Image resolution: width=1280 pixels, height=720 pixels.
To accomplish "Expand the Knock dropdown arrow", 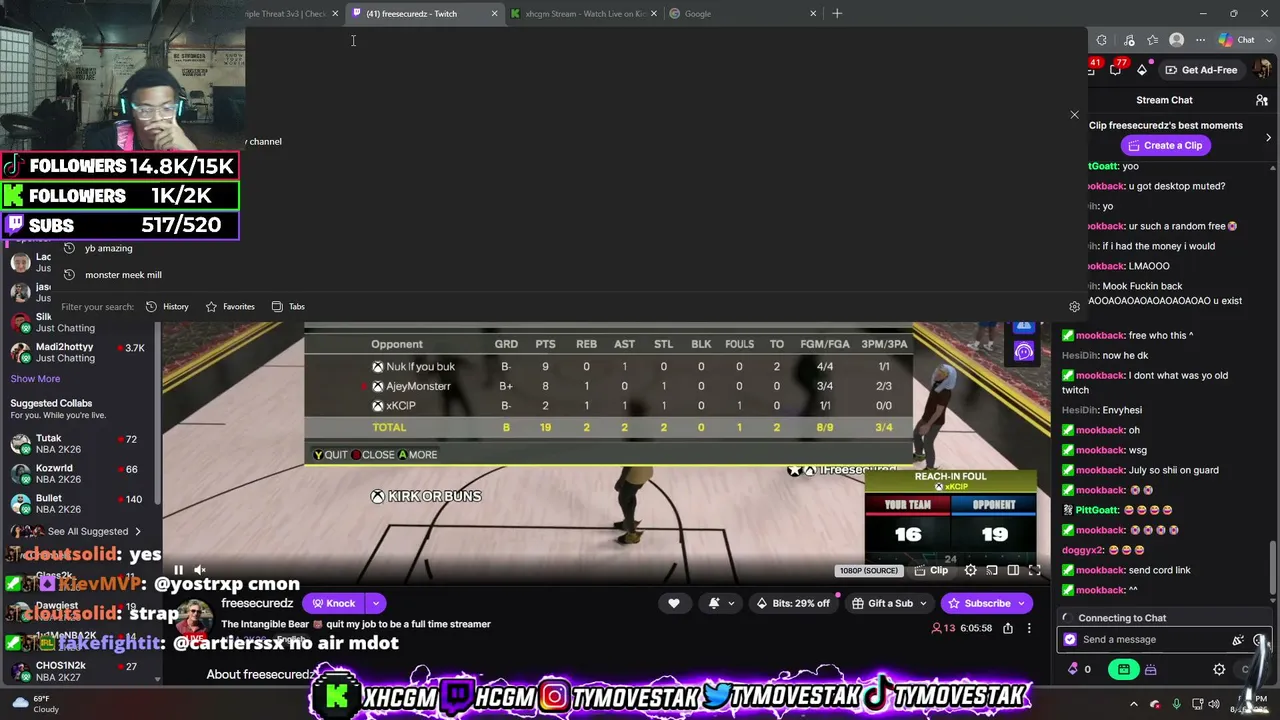I will 376,603.
